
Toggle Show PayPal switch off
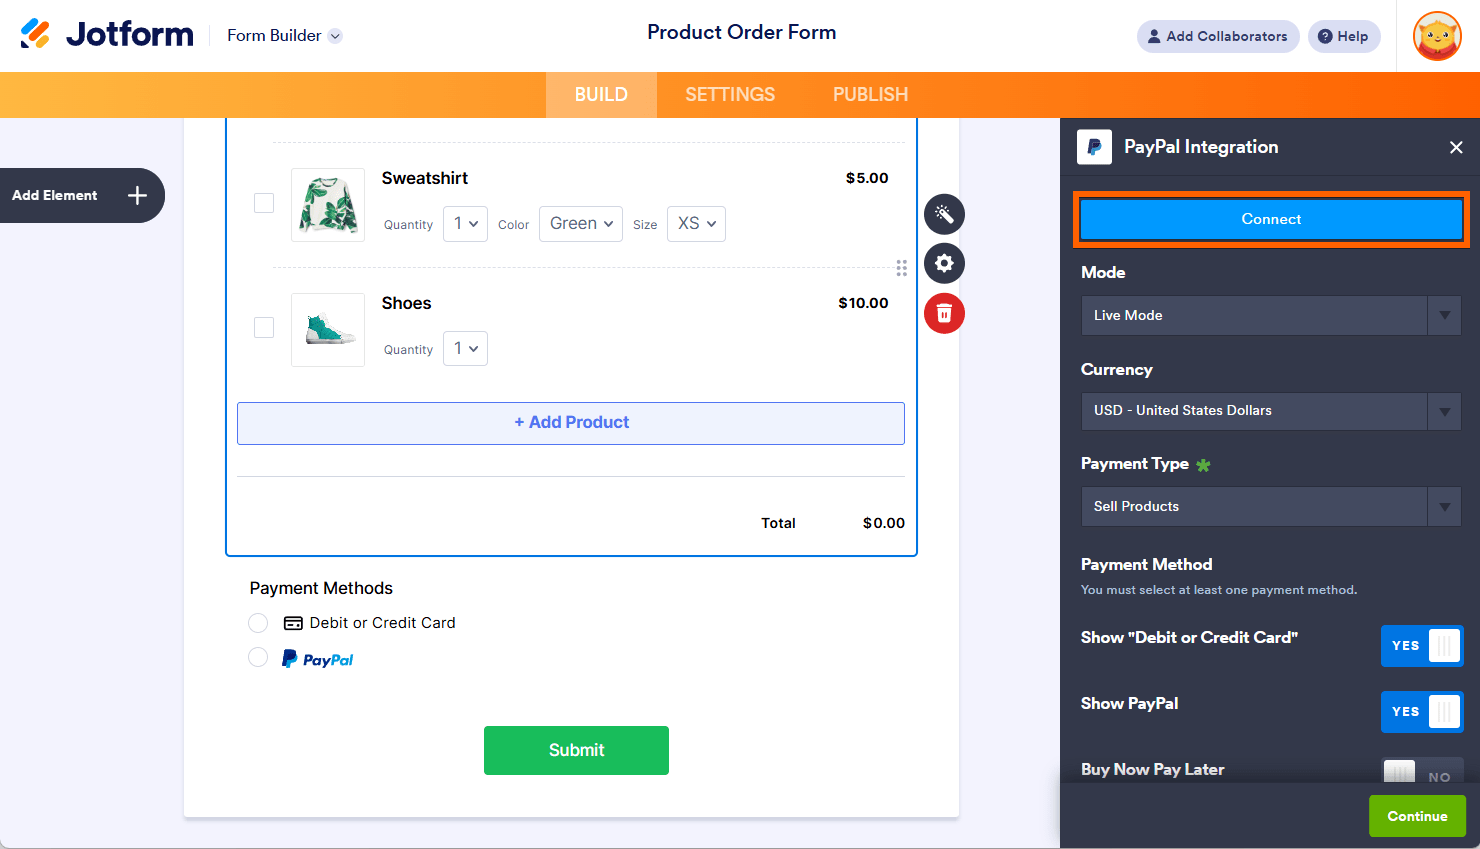(x=1422, y=712)
